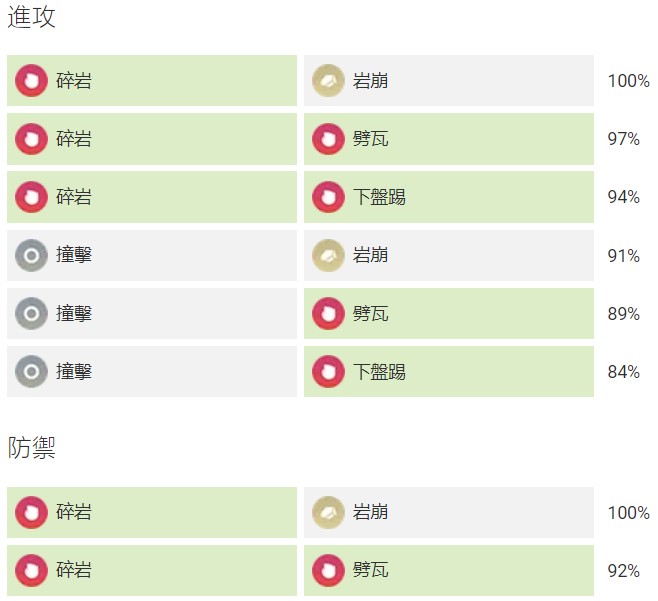Viewport: 658px width, 601px height.
Task: Open the 岩崩 move in the top 進攻 row
Action: (371, 81)
